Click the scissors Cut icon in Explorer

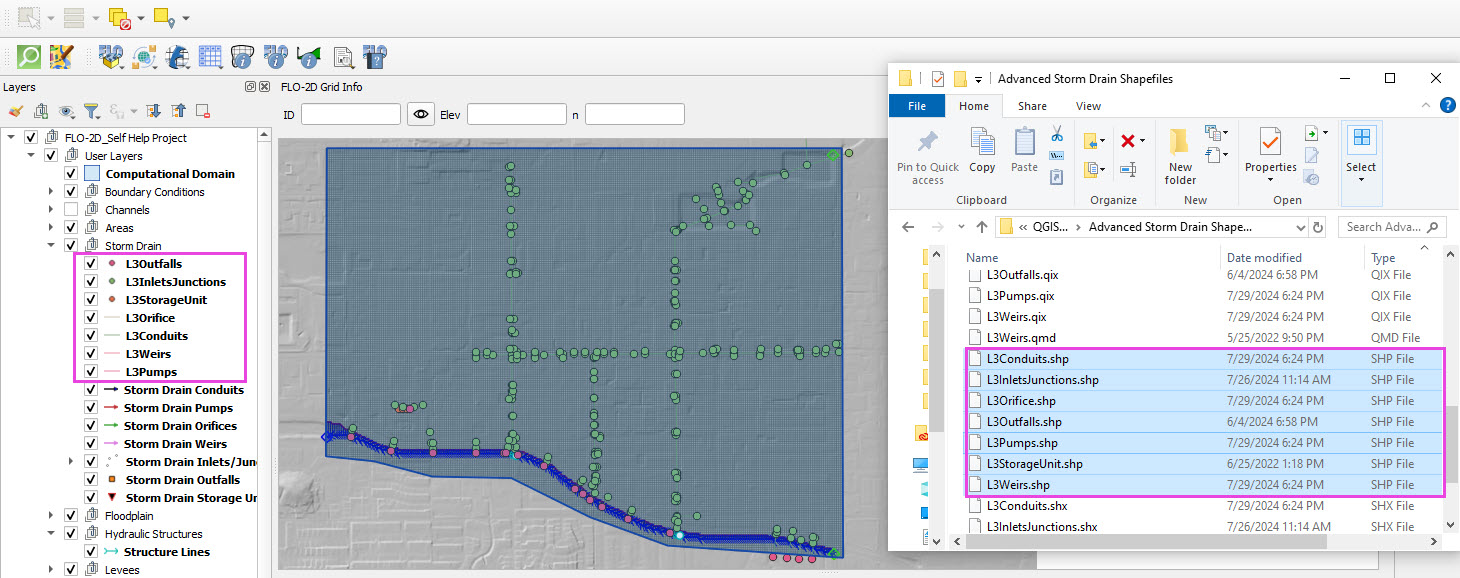(x=1057, y=135)
